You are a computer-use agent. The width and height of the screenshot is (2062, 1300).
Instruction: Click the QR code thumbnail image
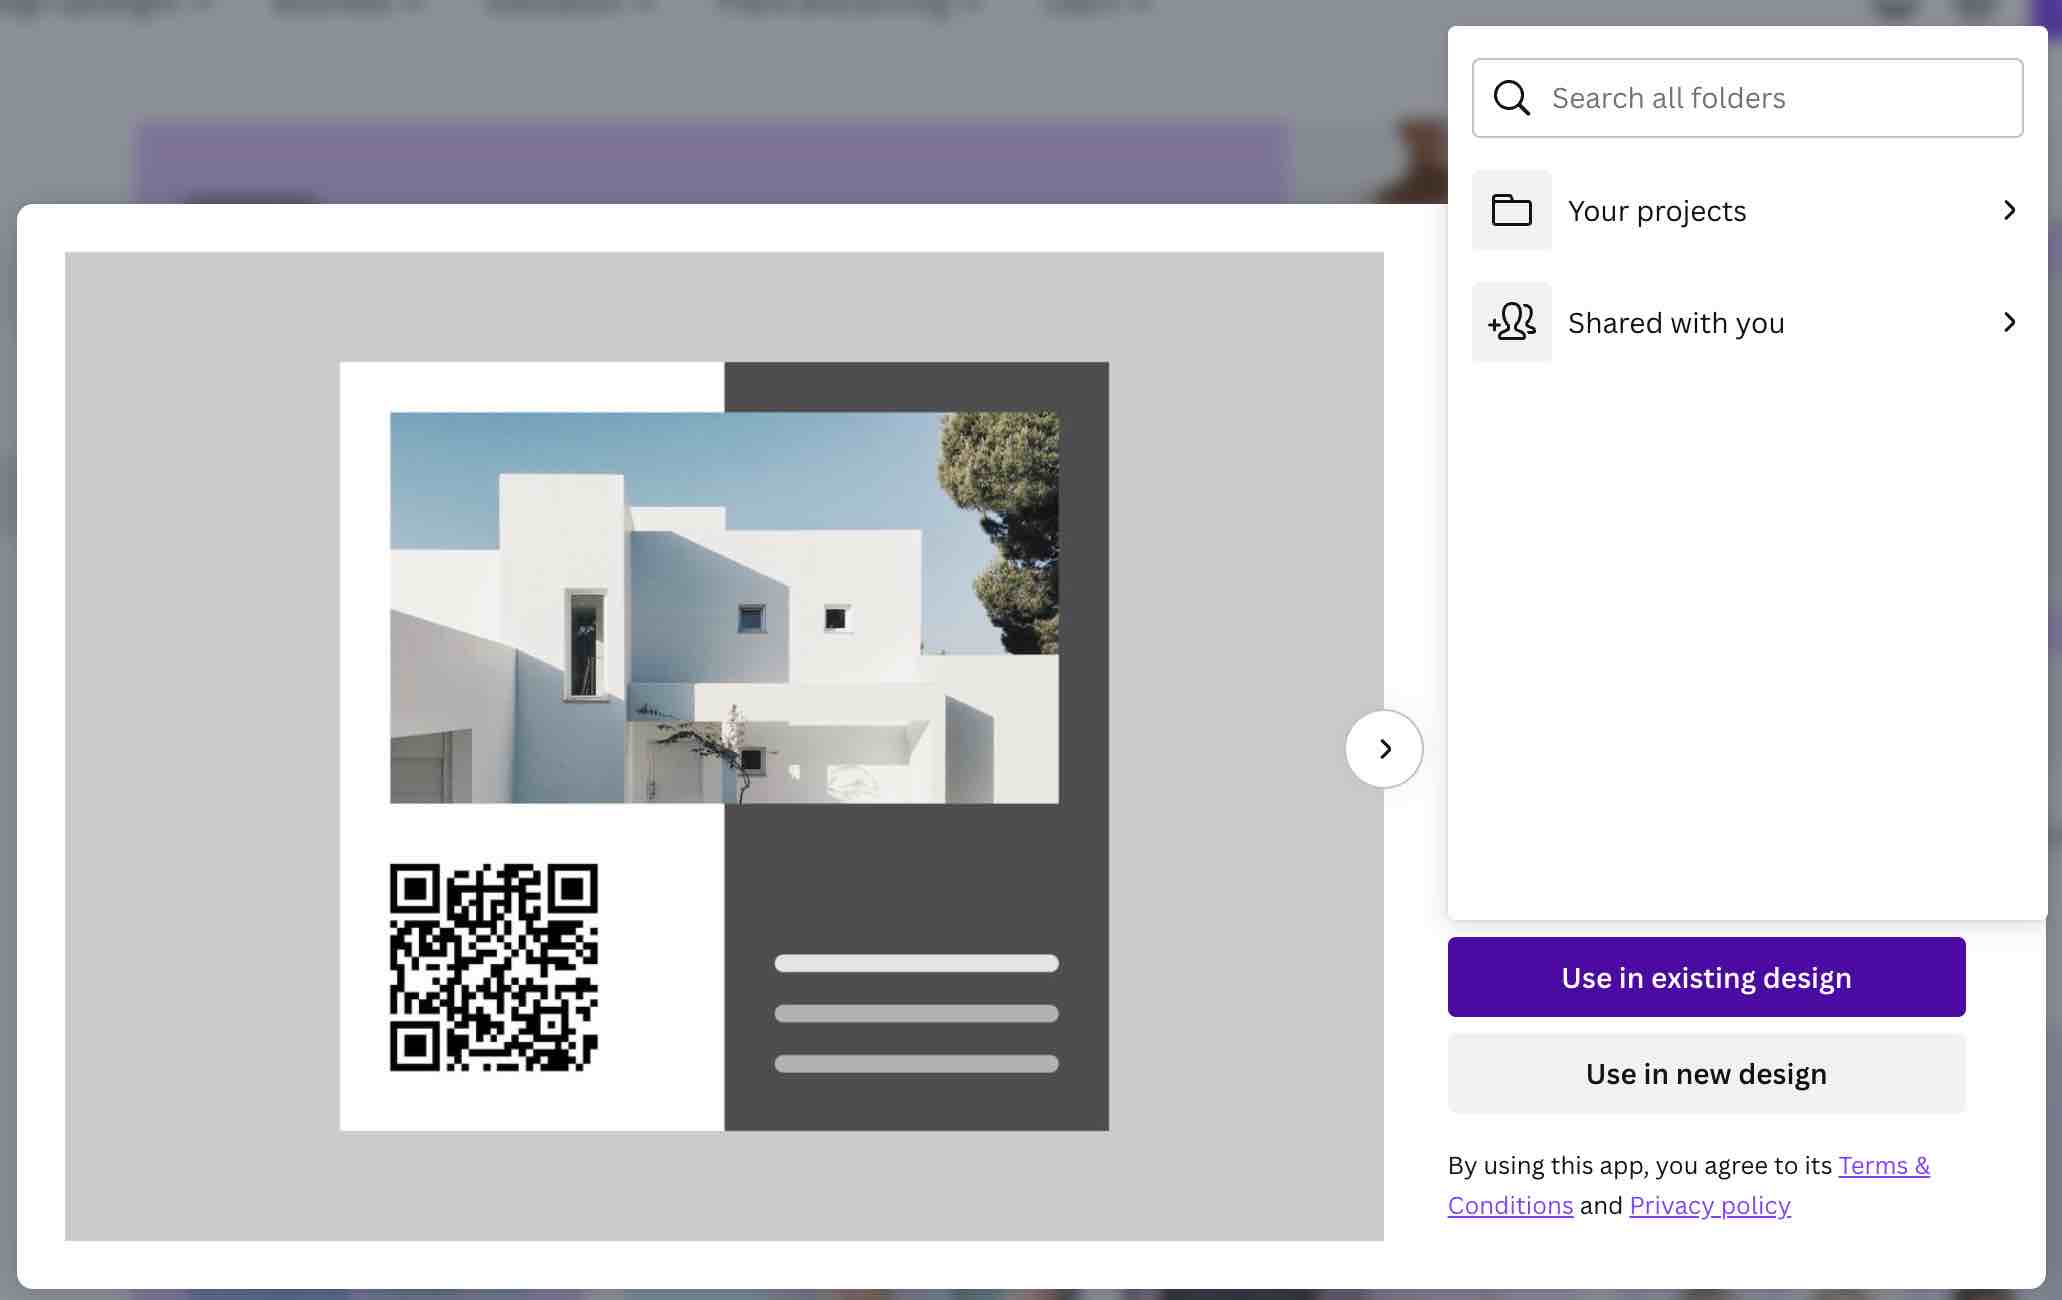click(x=493, y=966)
